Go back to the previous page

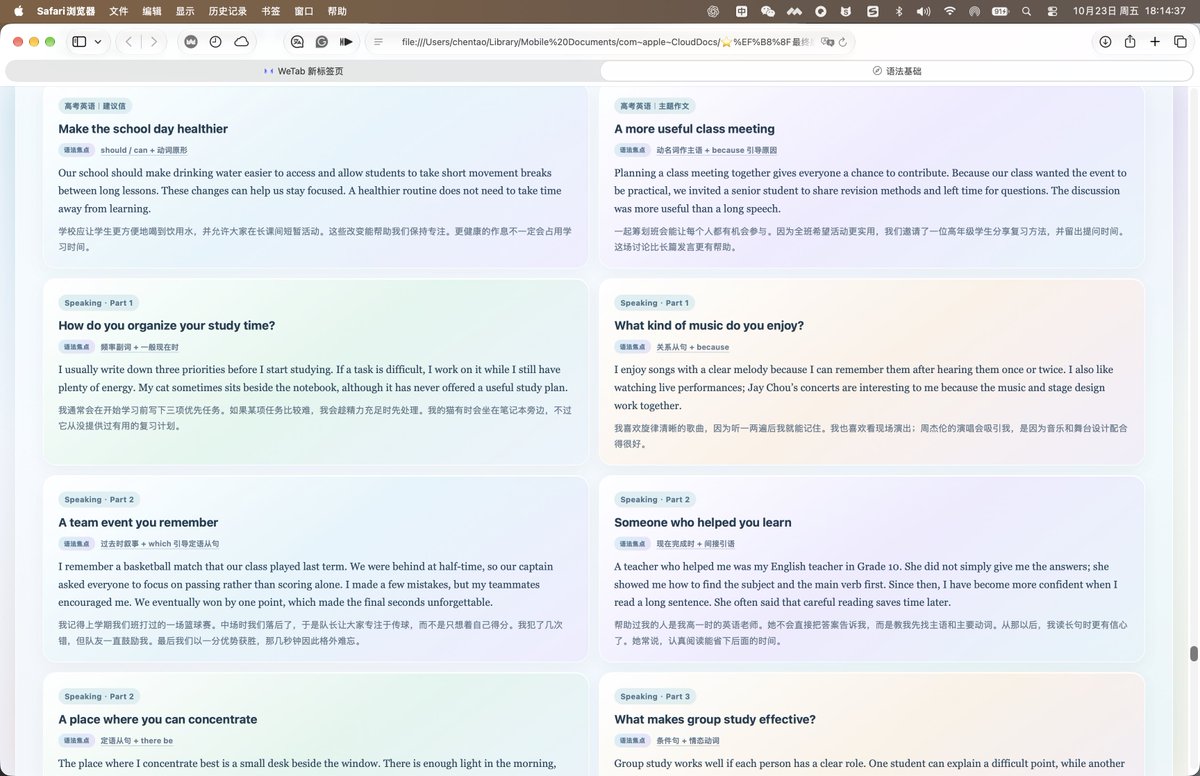[128, 42]
